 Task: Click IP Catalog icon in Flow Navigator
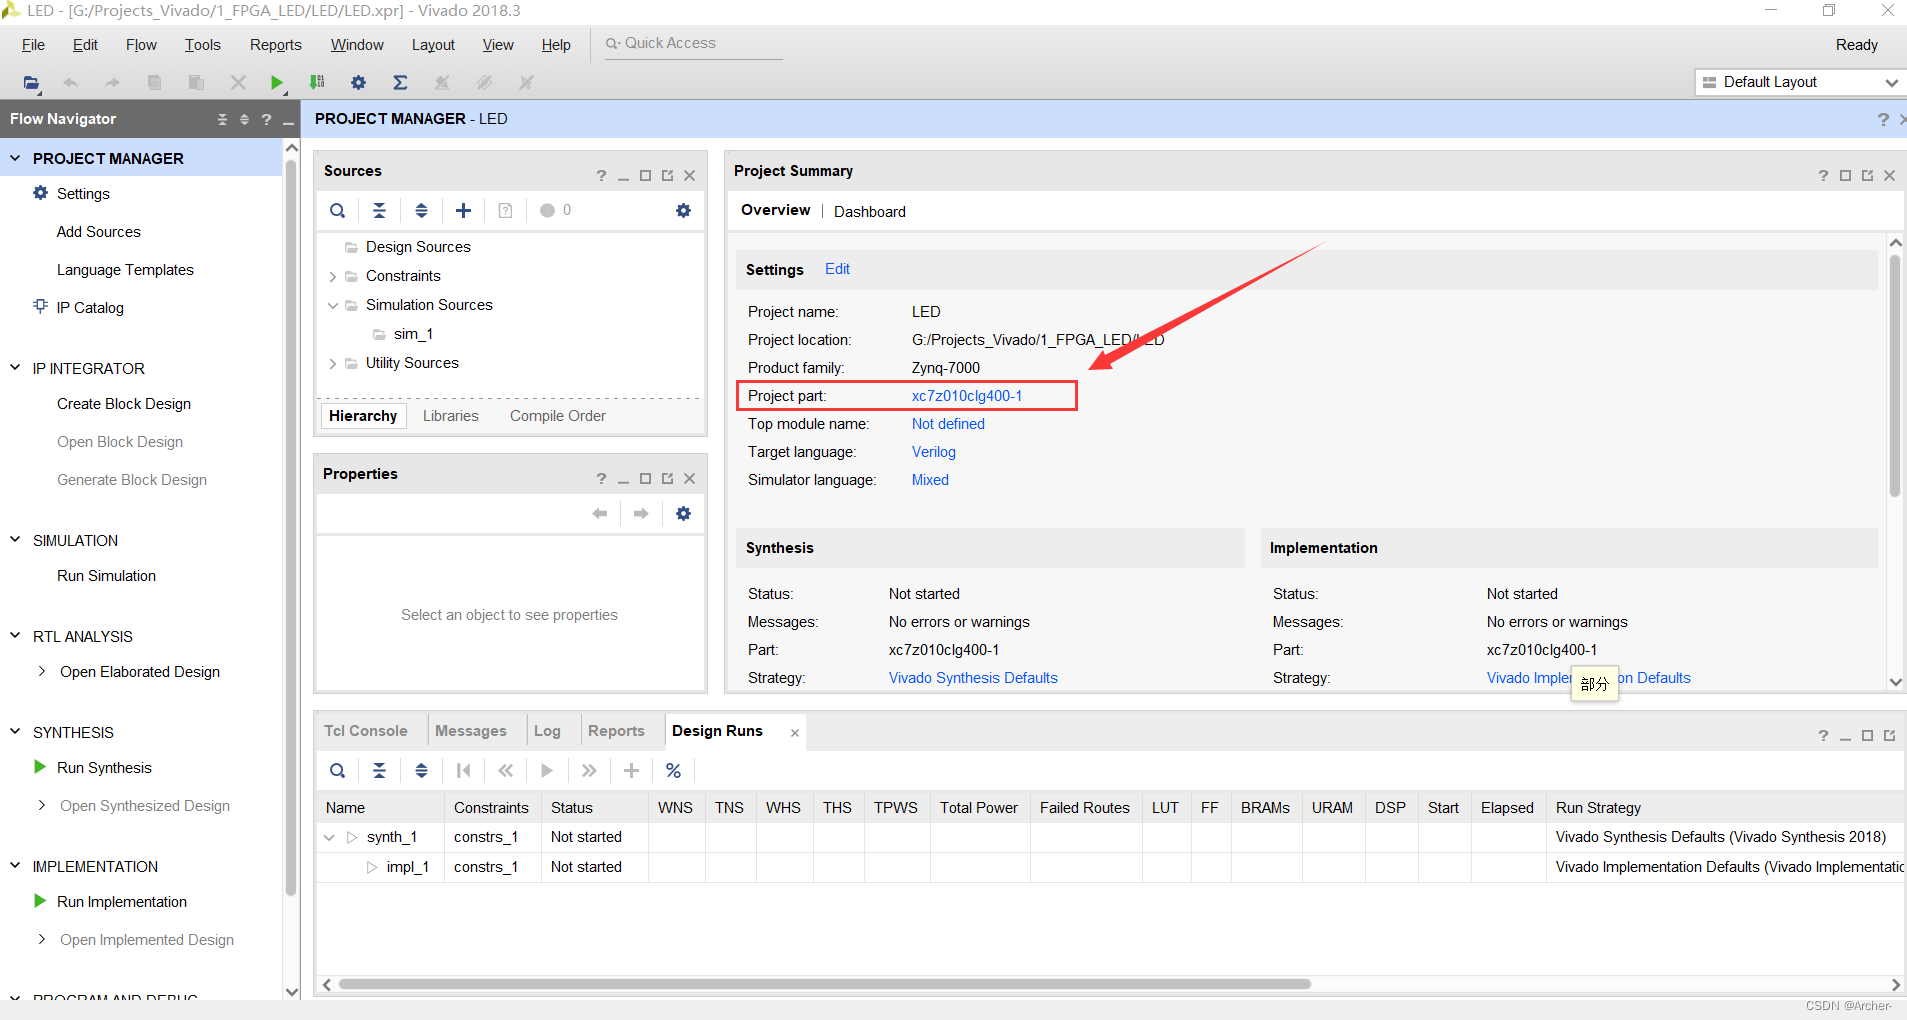click(40, 306)
